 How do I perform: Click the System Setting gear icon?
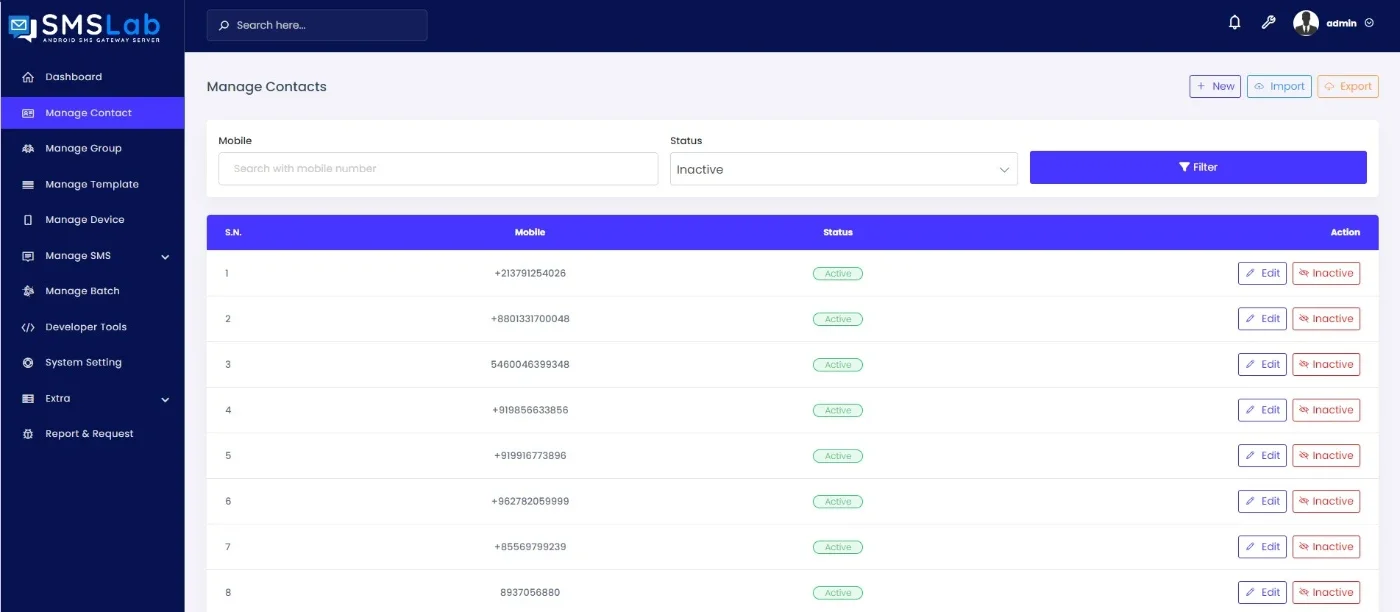click(x=28, y=363)
